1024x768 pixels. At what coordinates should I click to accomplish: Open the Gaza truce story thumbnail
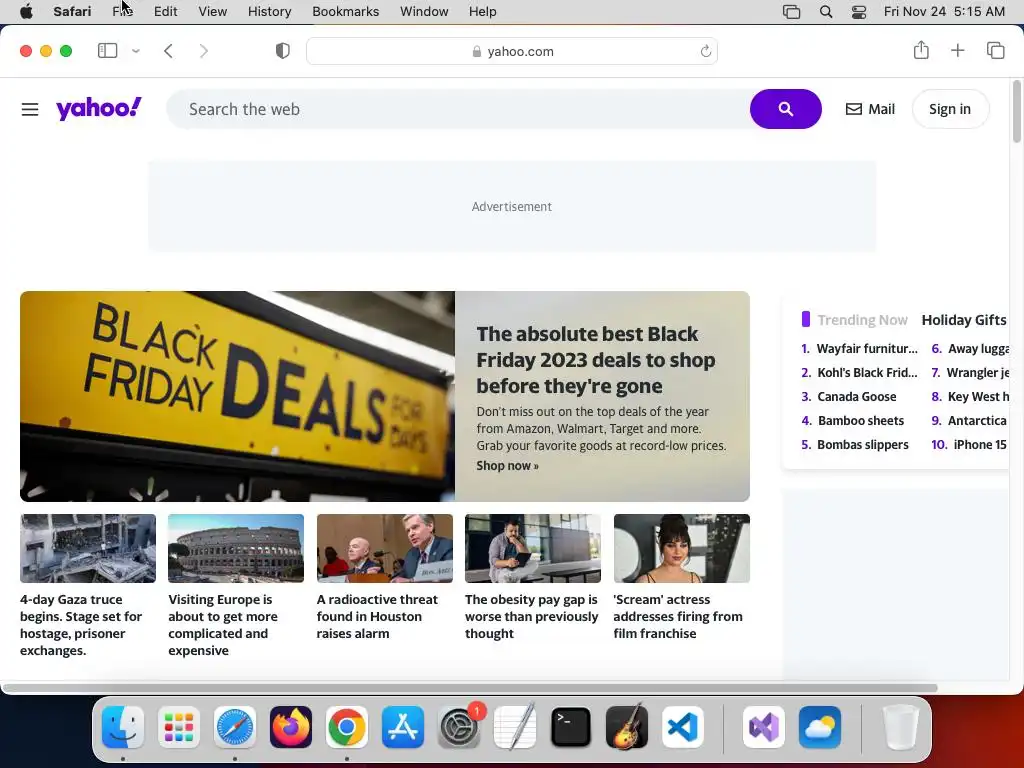pyautogui.click(x=88, y=548)
